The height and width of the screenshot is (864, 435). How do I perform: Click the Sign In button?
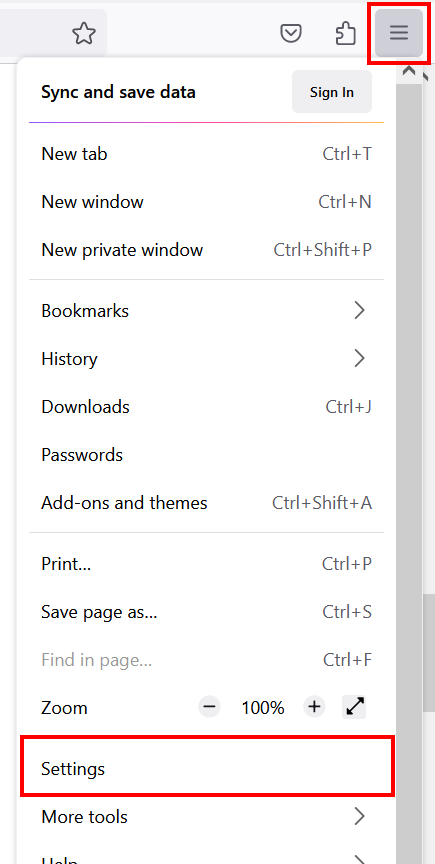pos(332,92)
